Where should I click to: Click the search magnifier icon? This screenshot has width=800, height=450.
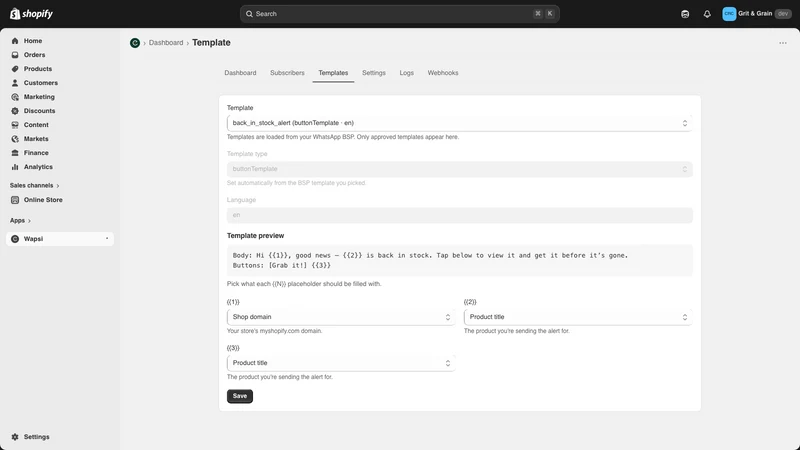click(249, 14)
